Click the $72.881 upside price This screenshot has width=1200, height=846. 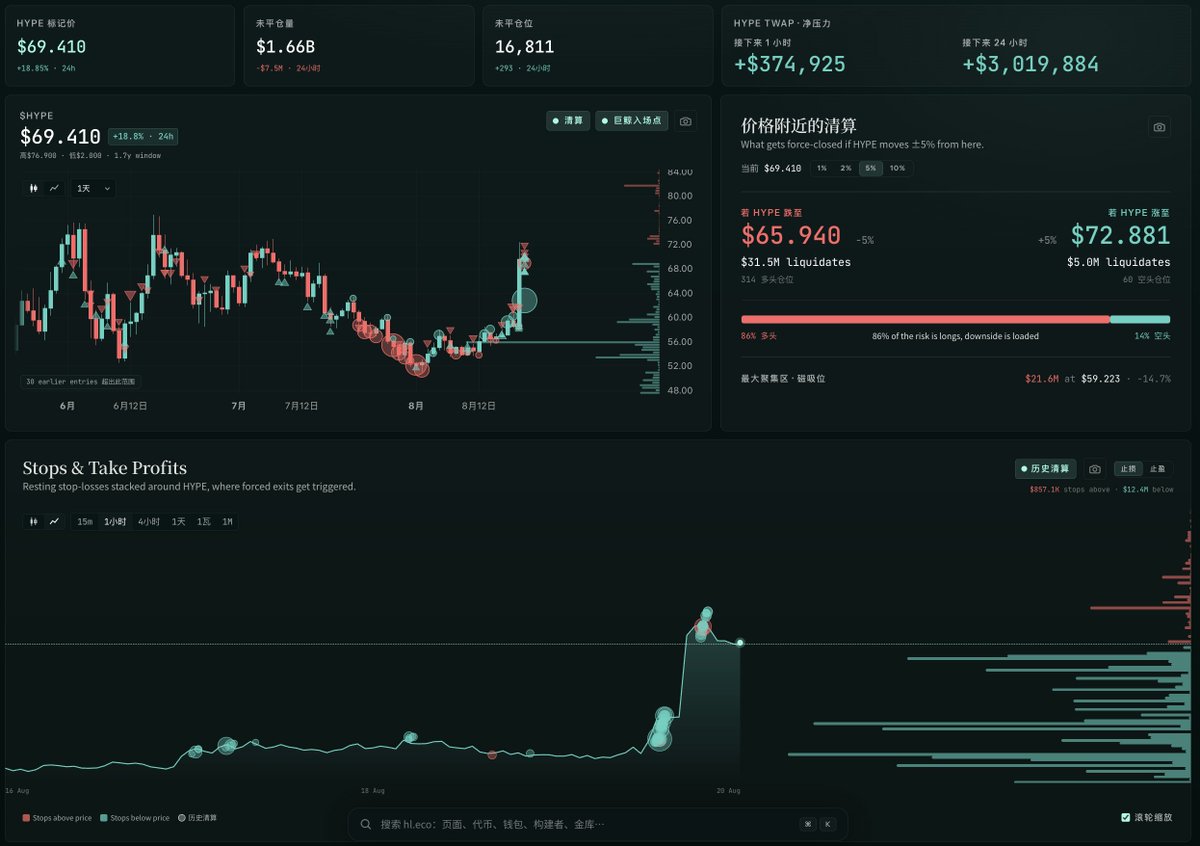tap(1120, 236)
